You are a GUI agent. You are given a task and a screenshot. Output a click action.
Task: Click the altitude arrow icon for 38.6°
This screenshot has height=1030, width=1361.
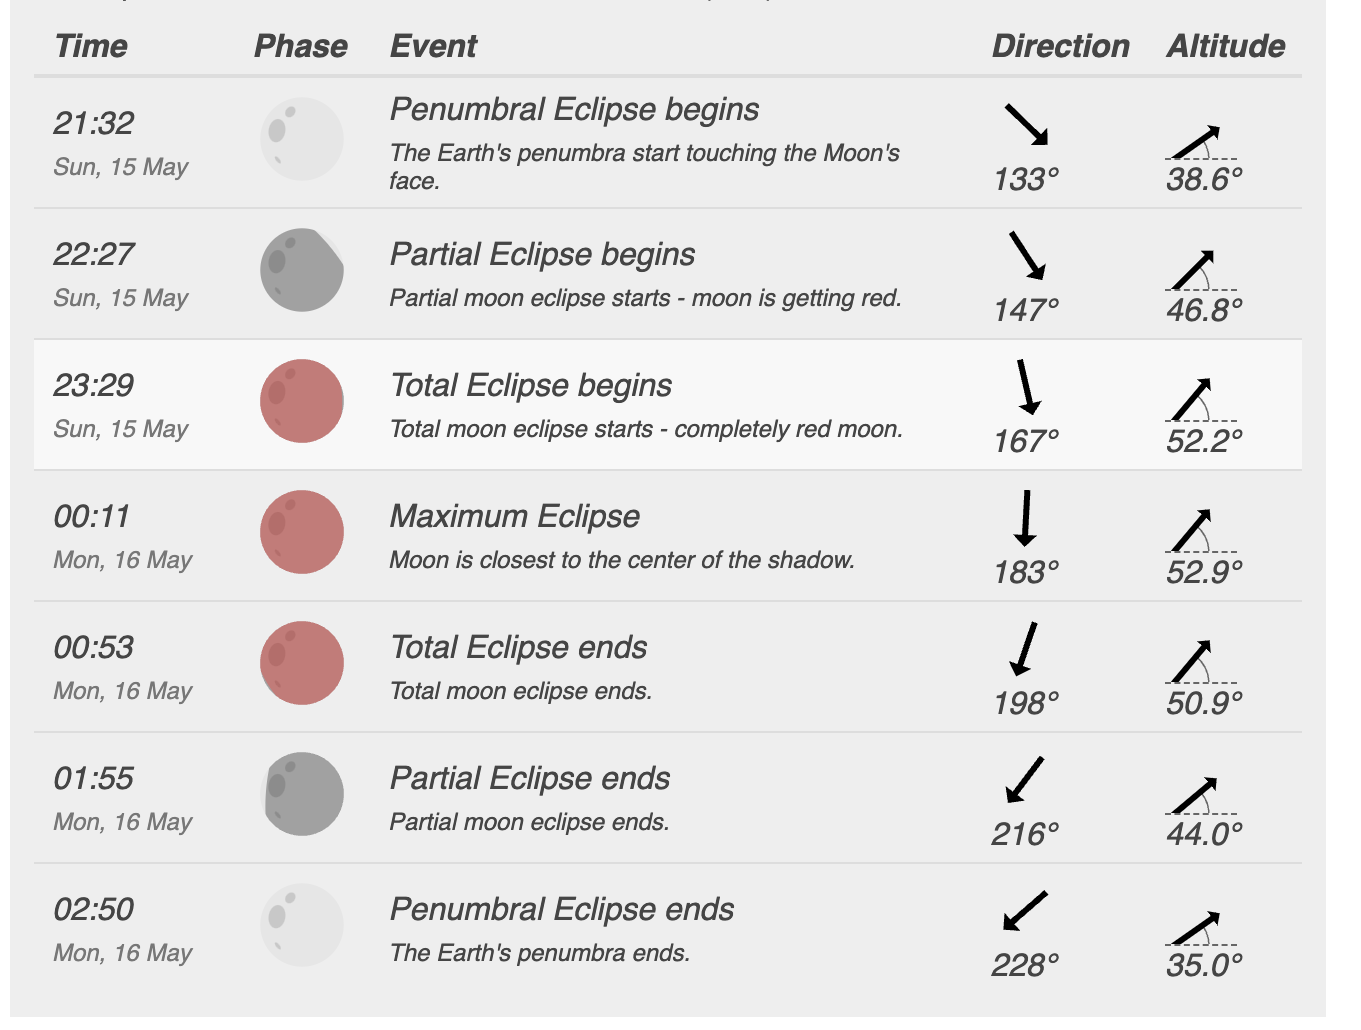pyautogui.click(x=1201, y=142)
